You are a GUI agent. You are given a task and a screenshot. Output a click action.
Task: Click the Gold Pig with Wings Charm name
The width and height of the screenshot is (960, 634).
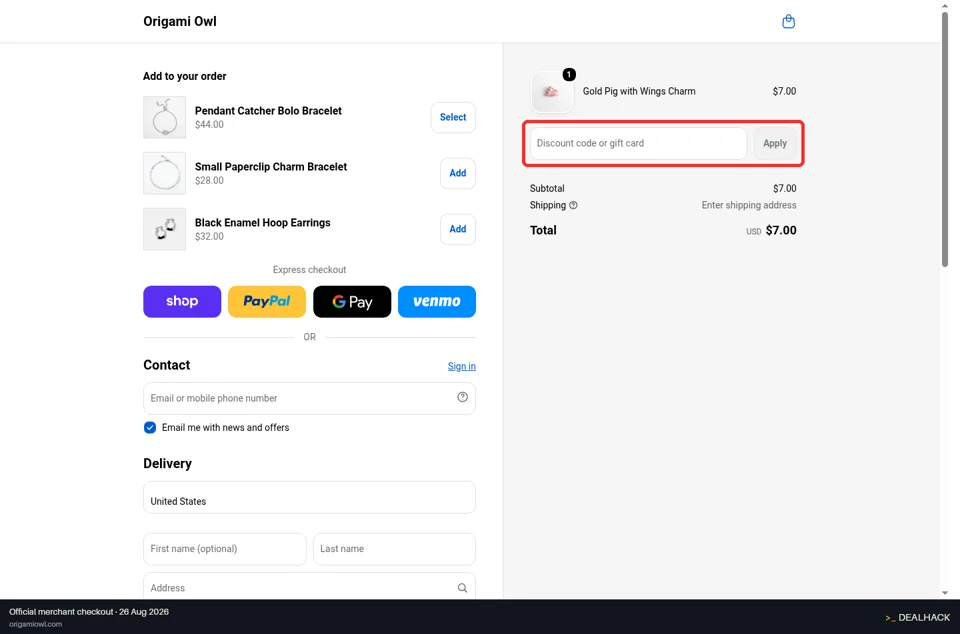click(x=639, y=91)
